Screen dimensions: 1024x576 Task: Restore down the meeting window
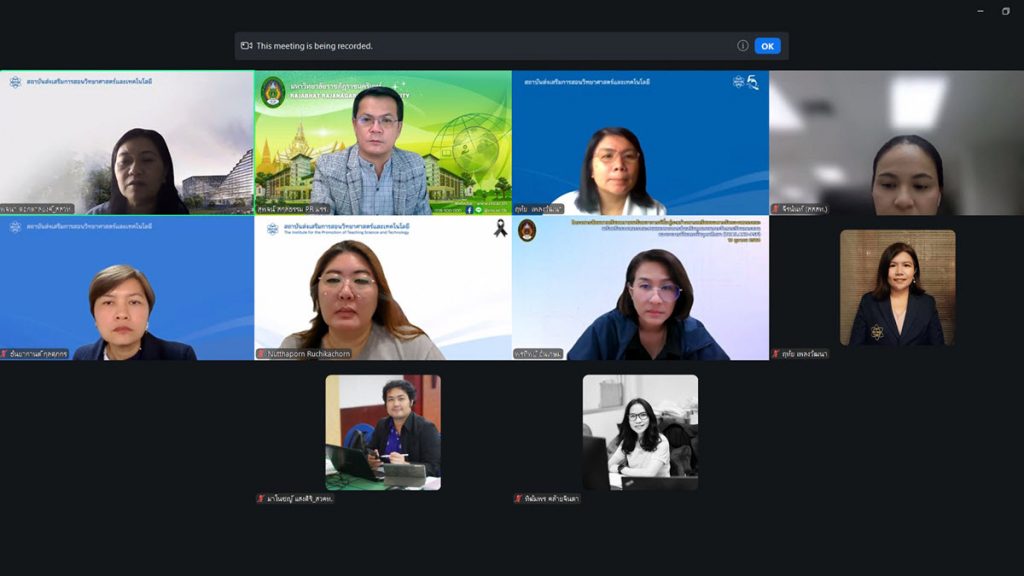1005,11
